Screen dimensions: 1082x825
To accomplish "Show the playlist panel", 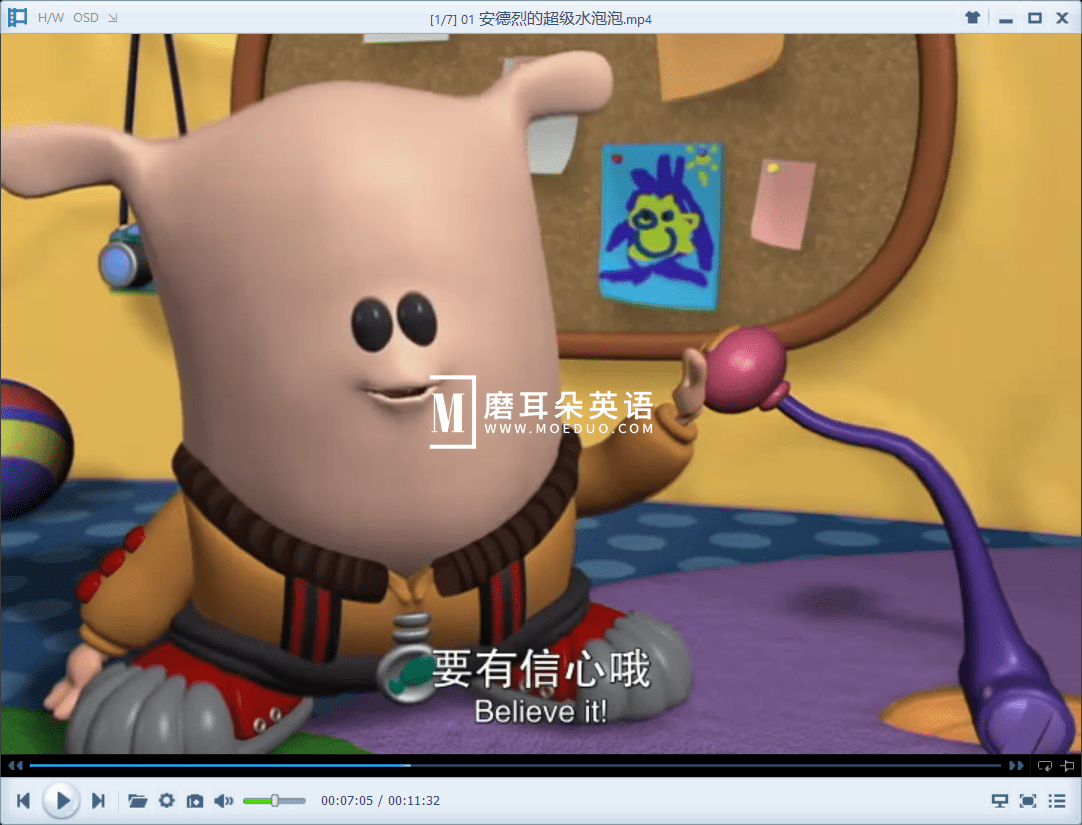I will pyautogui.click(x=1057, y=801).
